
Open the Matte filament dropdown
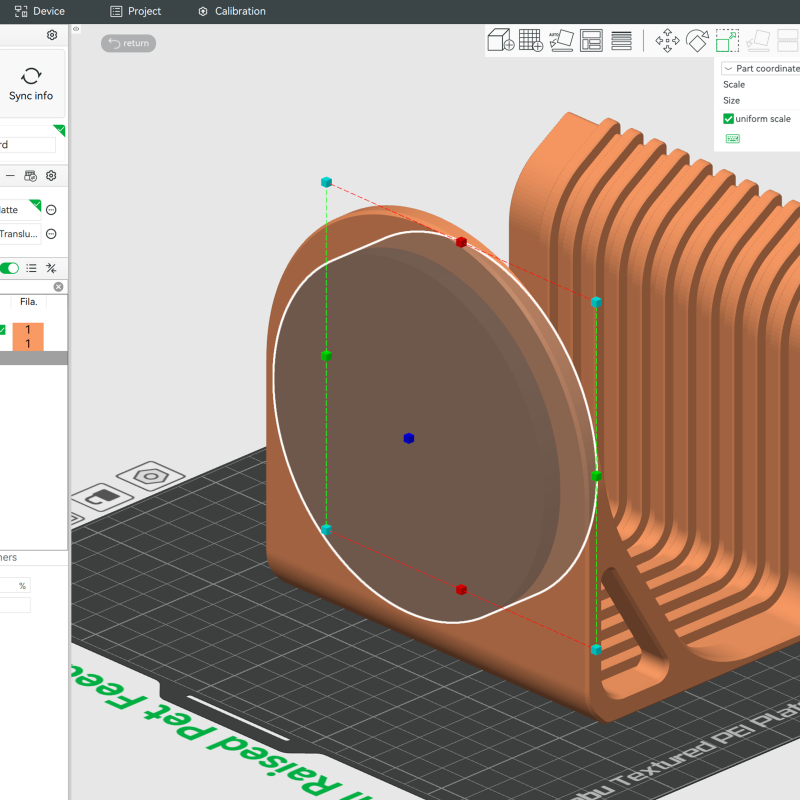tap(20, 210)
